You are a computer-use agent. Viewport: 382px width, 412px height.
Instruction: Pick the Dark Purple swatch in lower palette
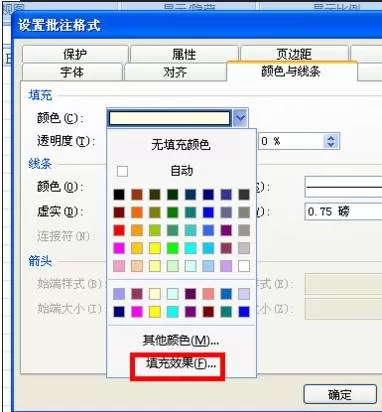coord(191,294)
